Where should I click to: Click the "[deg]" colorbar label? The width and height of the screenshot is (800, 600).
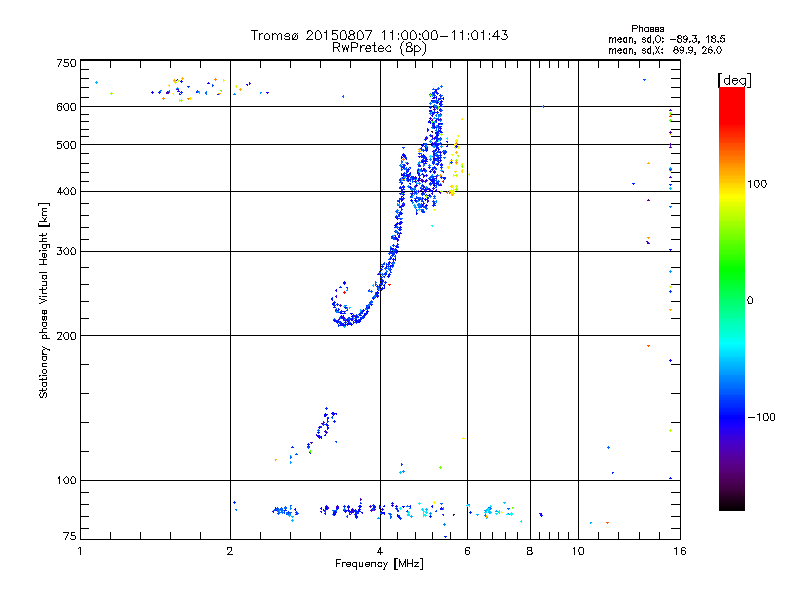(734, 80)
